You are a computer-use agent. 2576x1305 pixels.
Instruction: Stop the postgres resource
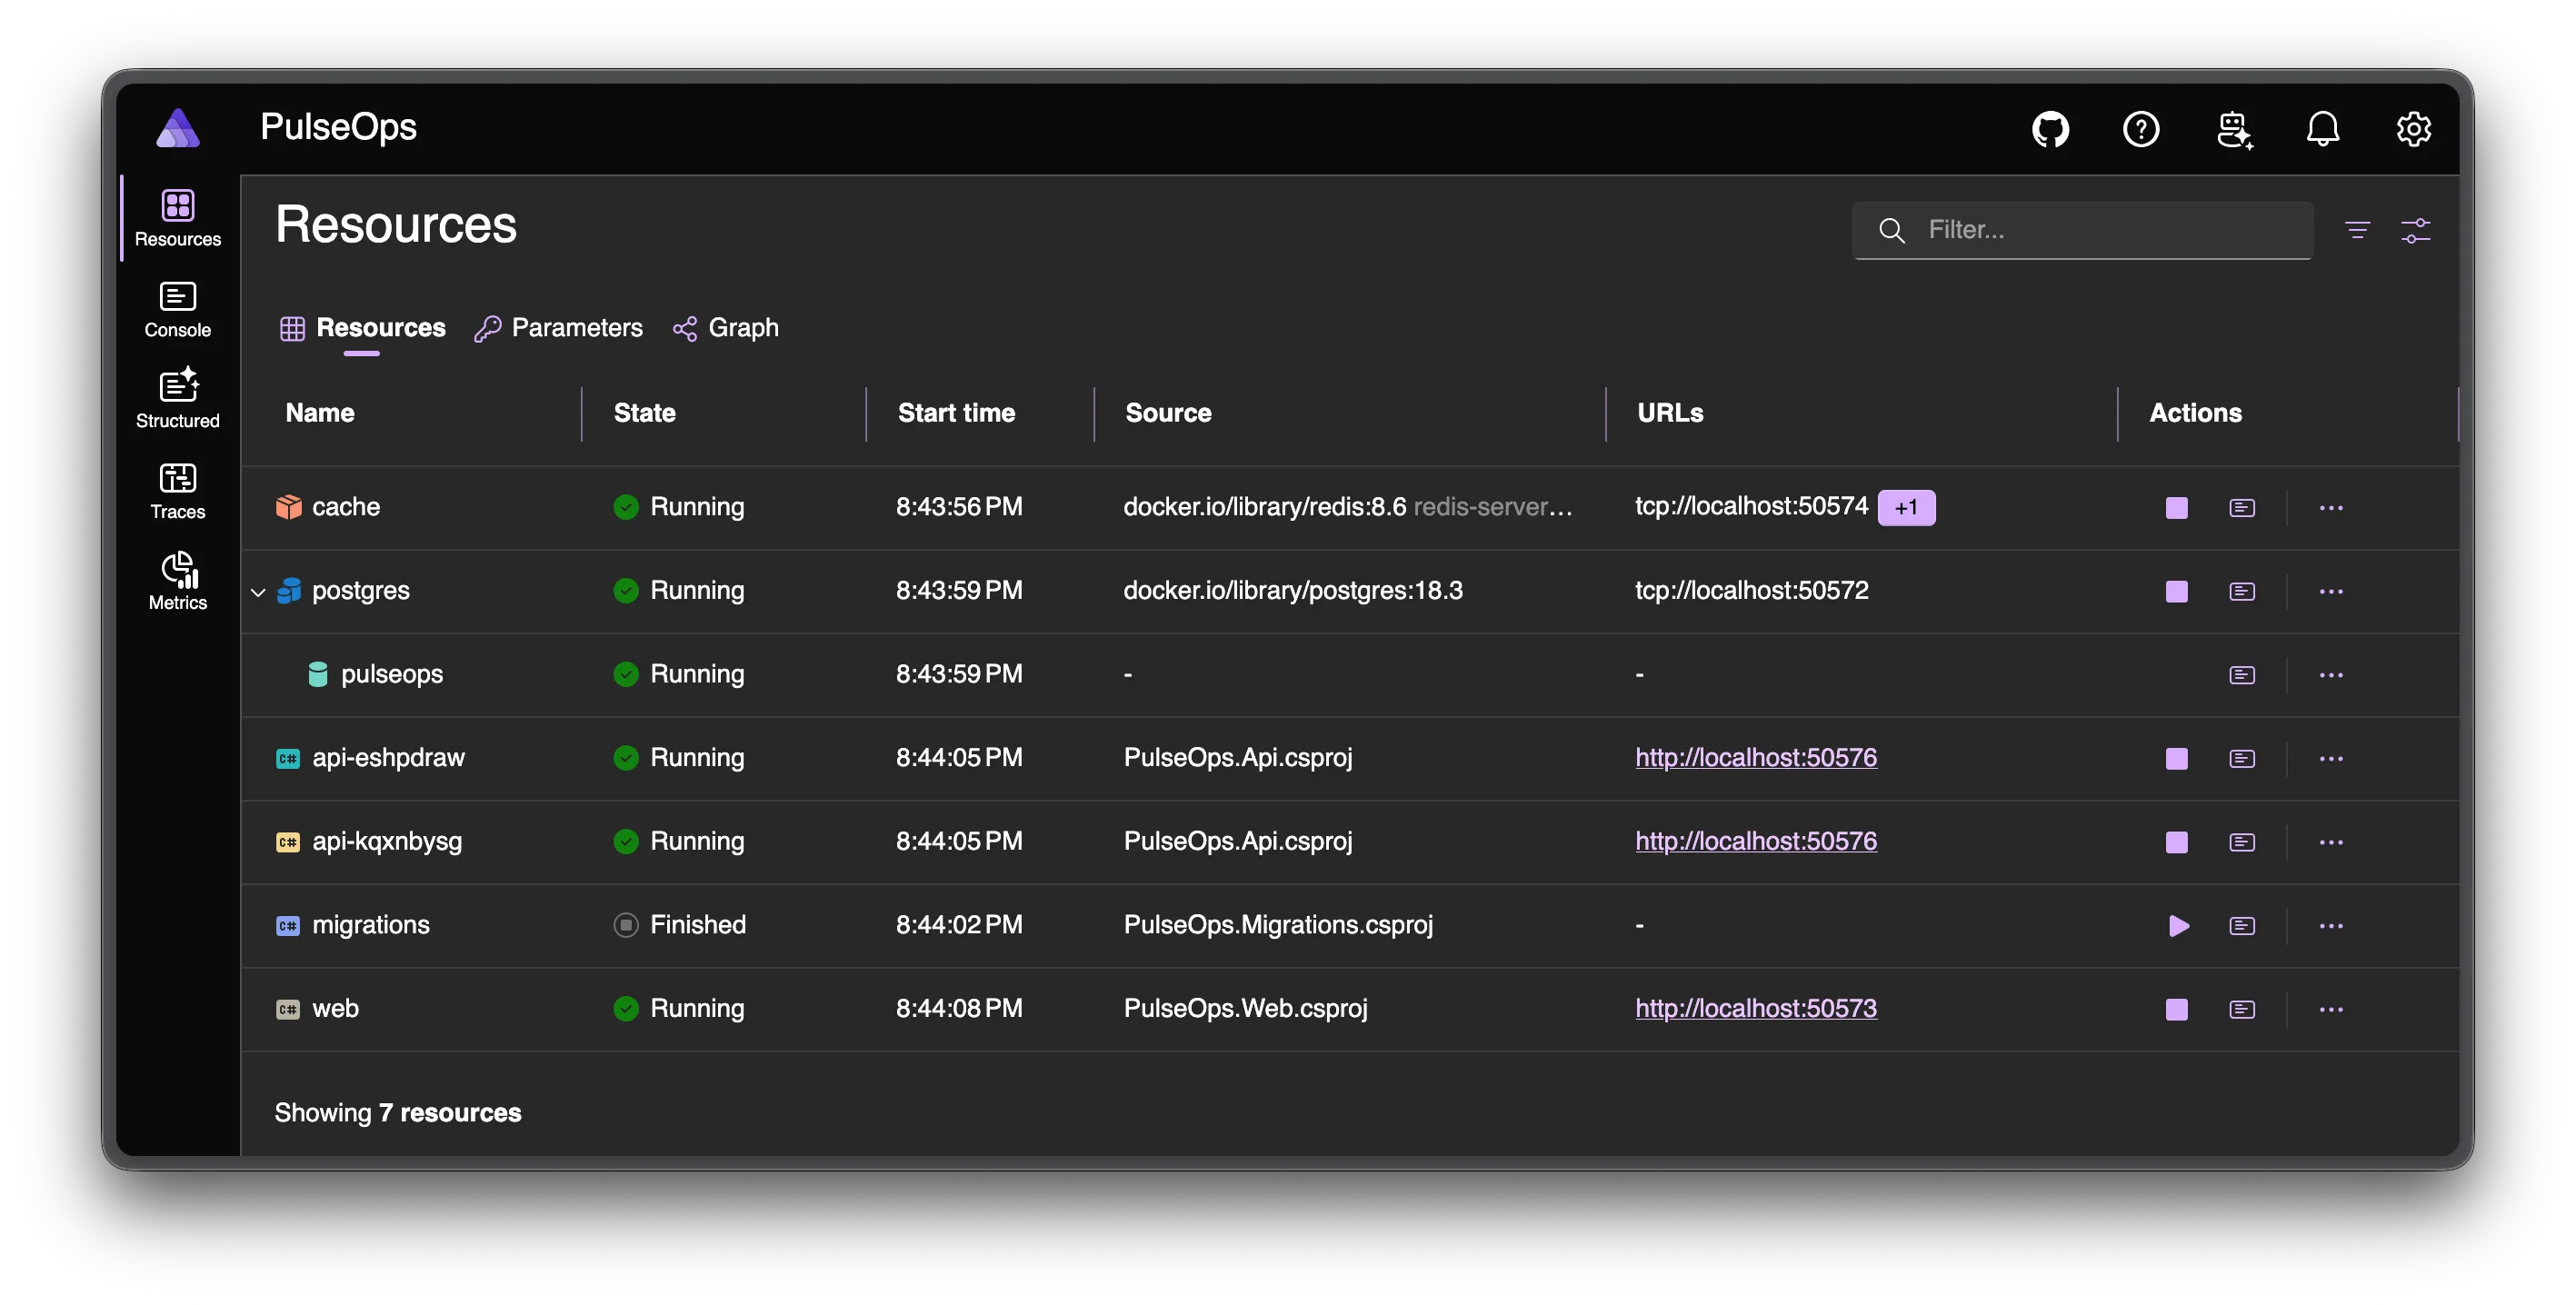click(x=2176, y=591)
